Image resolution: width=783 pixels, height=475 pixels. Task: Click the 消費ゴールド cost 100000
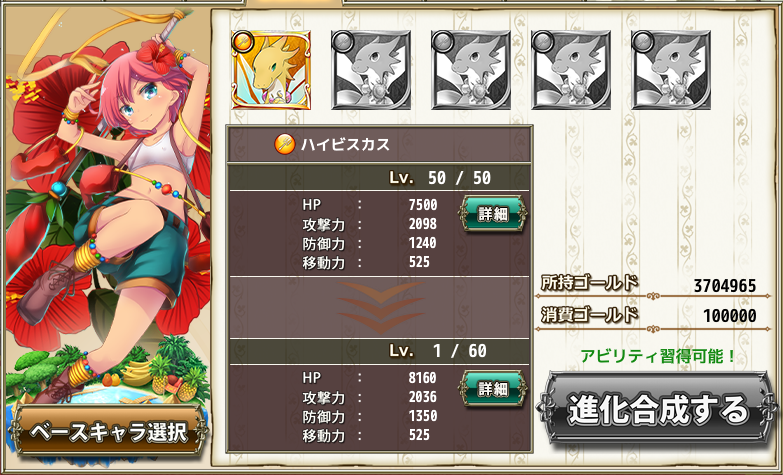[730, 316]
